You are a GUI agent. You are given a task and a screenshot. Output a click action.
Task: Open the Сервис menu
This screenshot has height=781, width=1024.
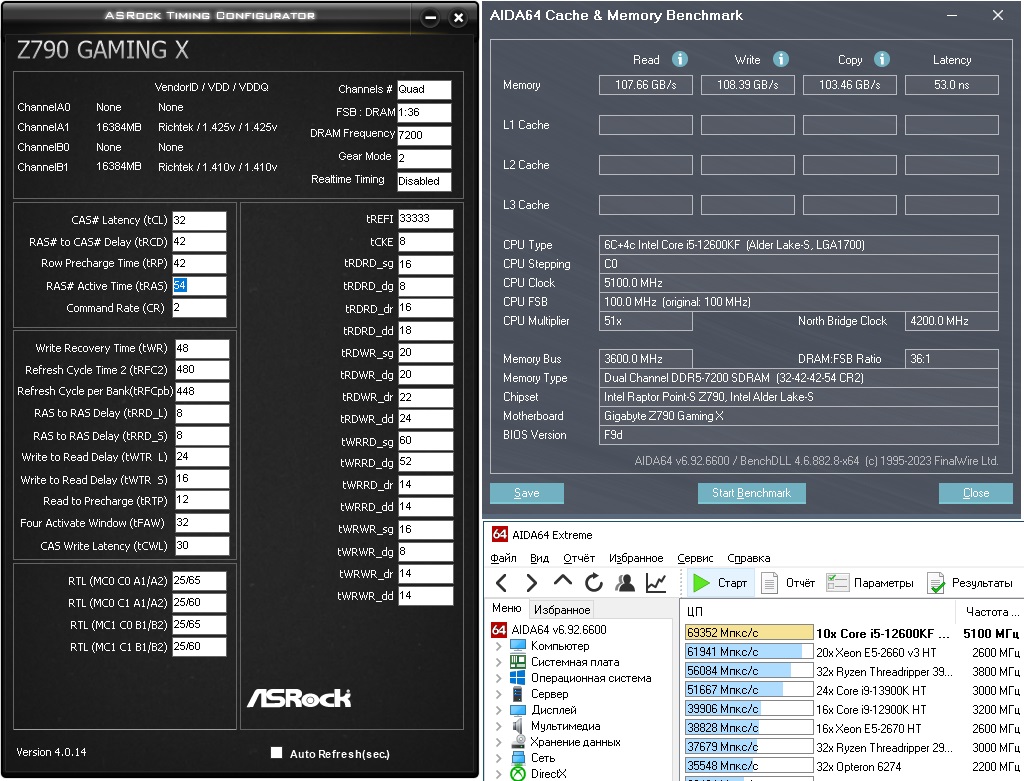(695, 558)
